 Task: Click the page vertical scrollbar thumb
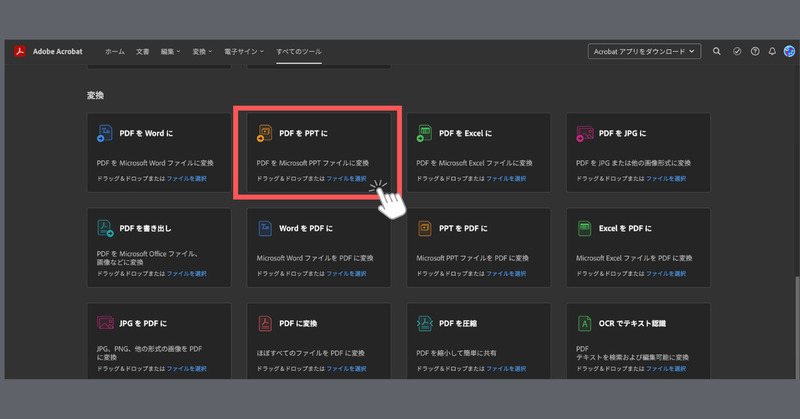point(797,328)
